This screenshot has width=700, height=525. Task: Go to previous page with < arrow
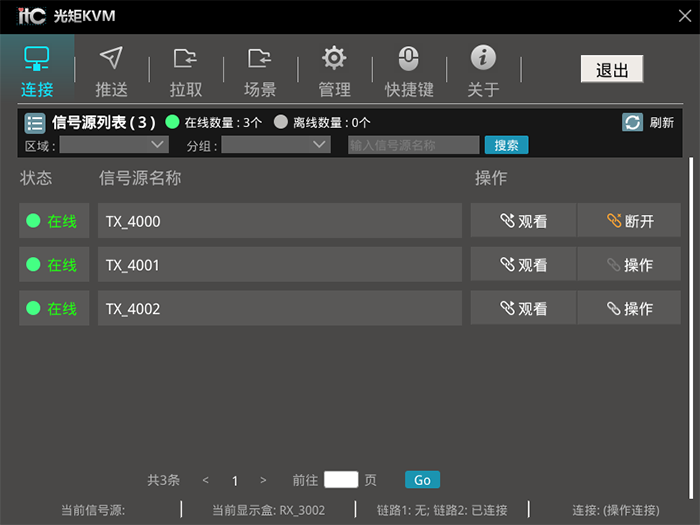pyautogui.click(x=205, y=480)
